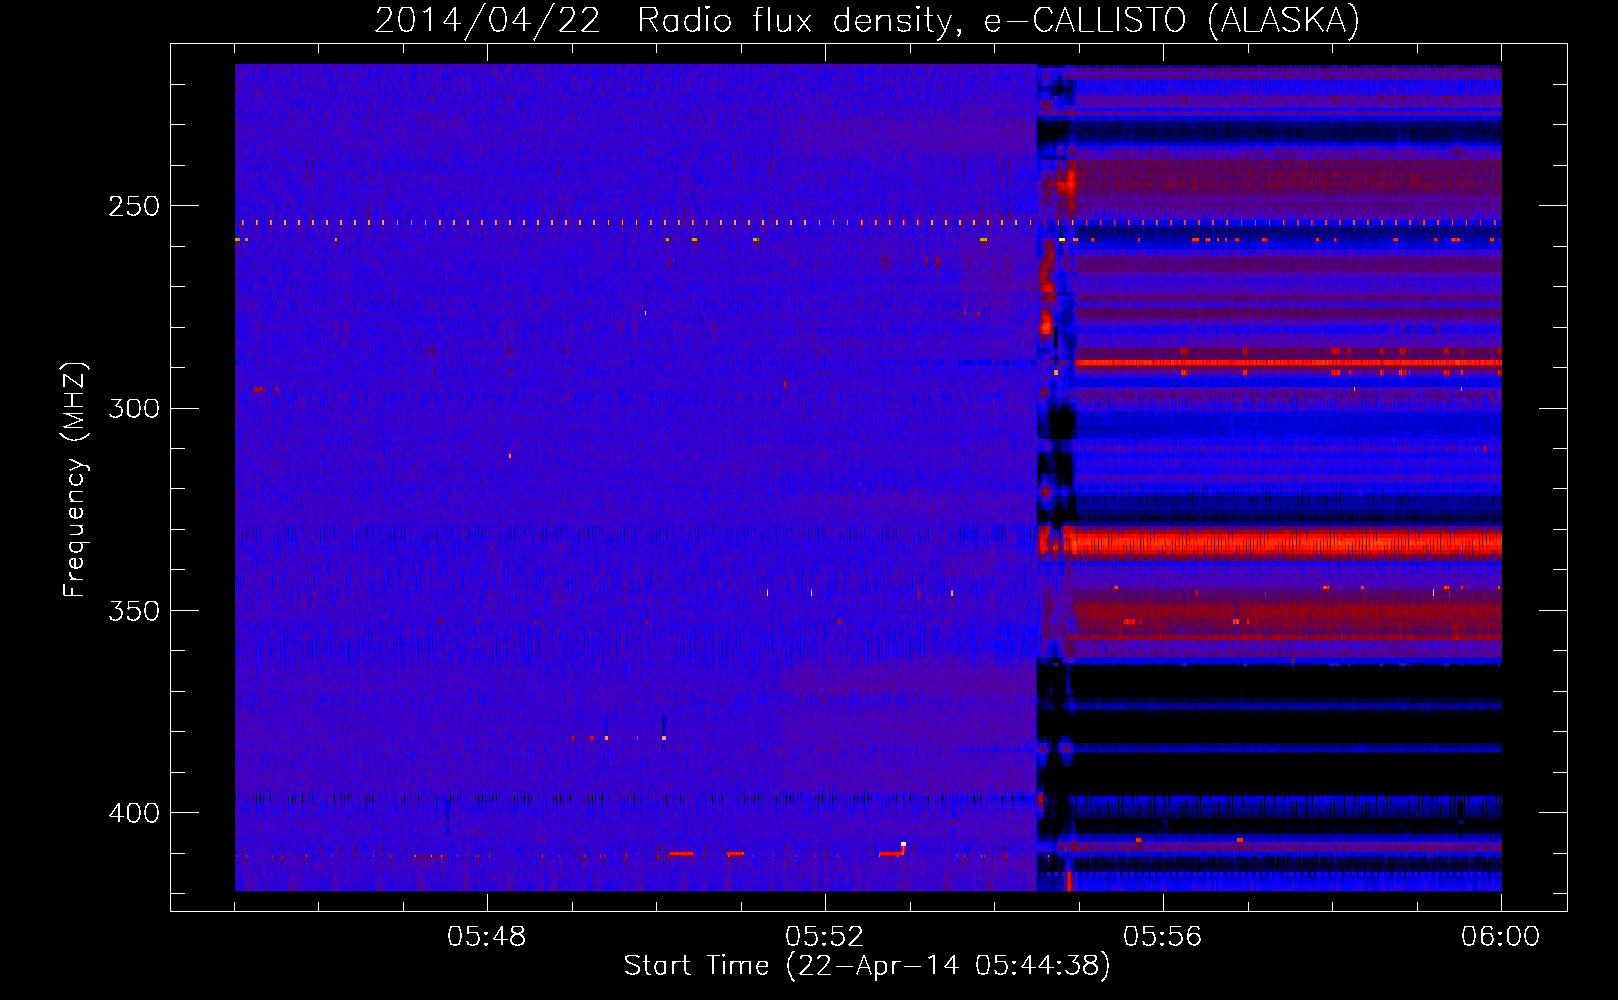Click the 05:52 time tick label
The image size is (1618, 1000).
point(825,937)
